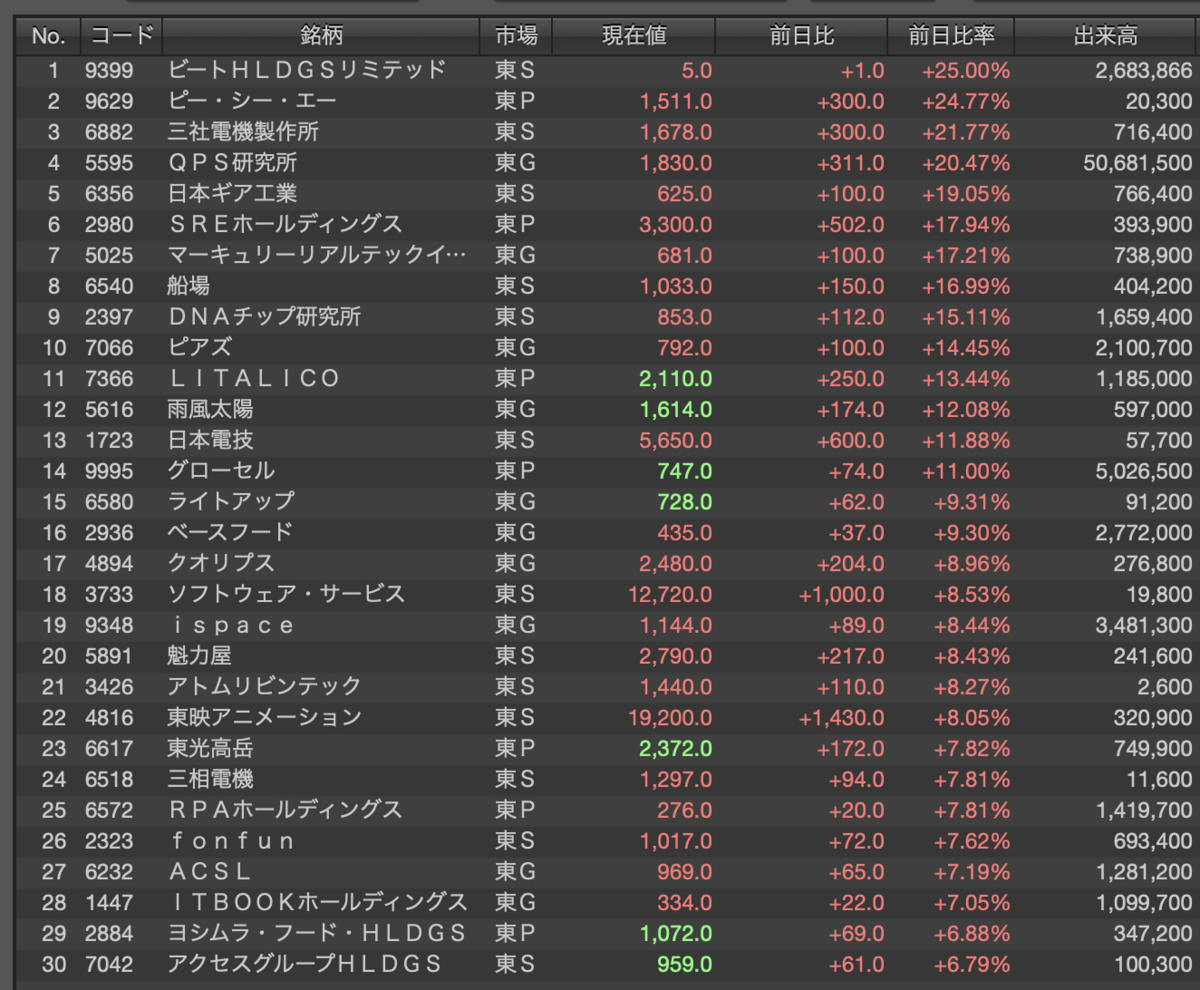Select stock name ライトアップ
The height and width of the screenshot is (990, 1200).
click(232, 501)
